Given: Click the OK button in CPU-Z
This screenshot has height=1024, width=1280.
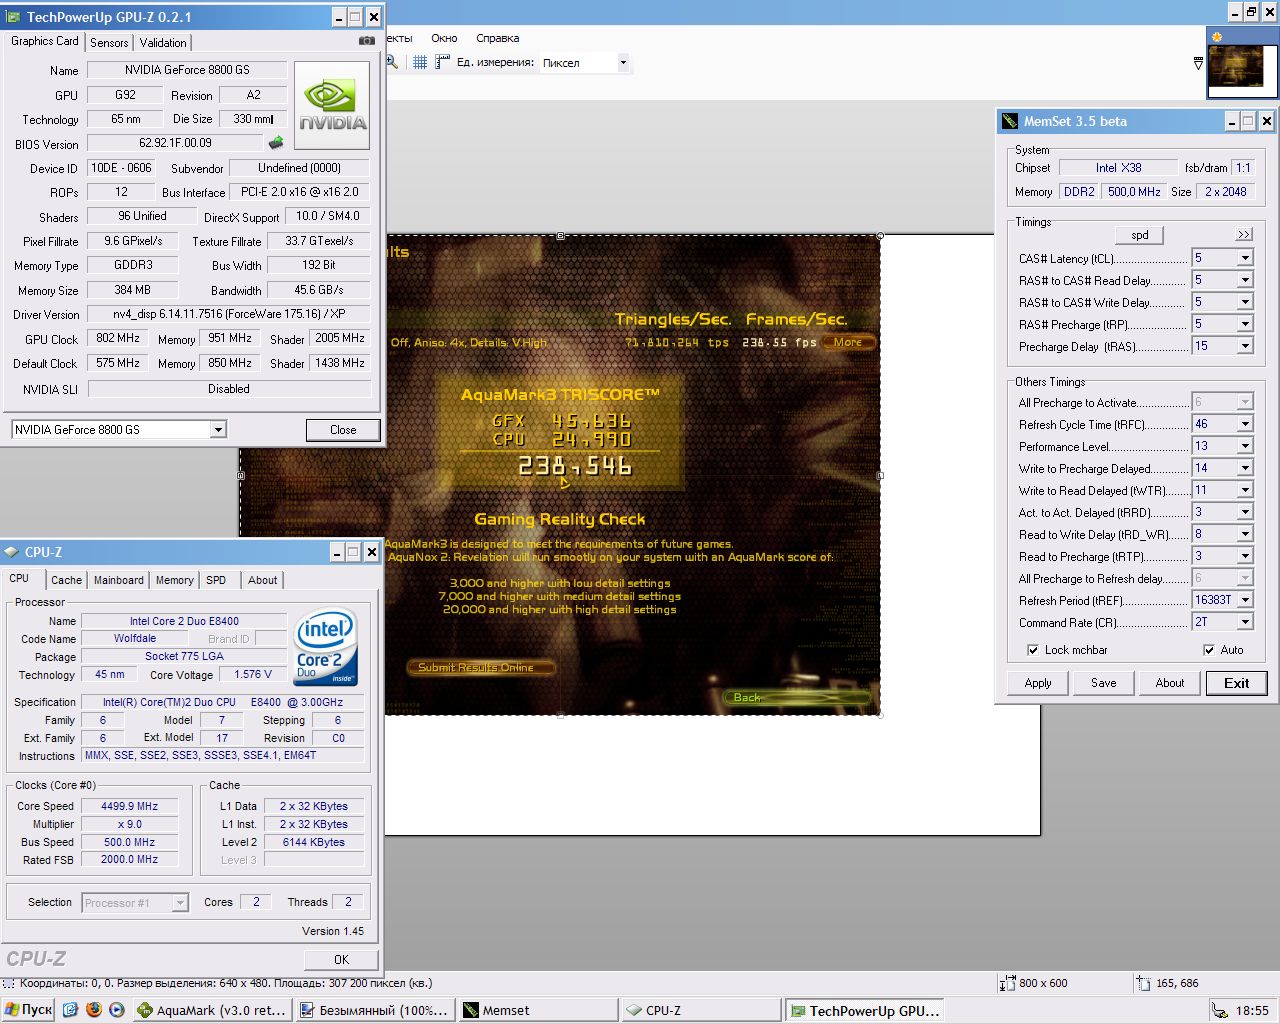Looking at the screenshot, I should click(341, 959).
